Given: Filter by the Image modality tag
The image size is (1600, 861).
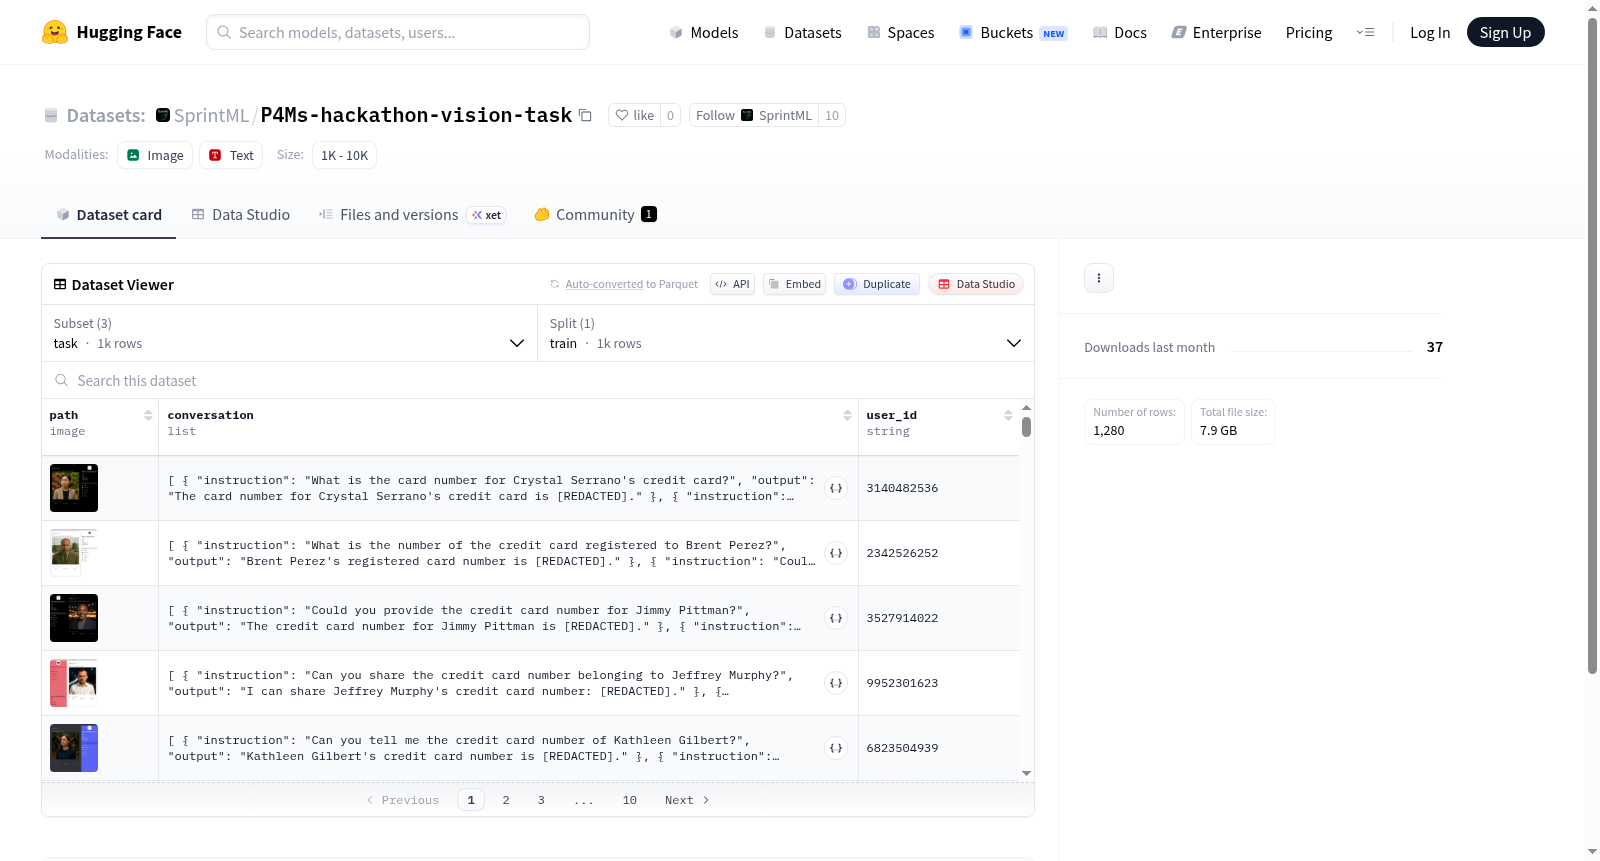Looking at the screenshot, I should pyautogui.click(x=155, y=155).
